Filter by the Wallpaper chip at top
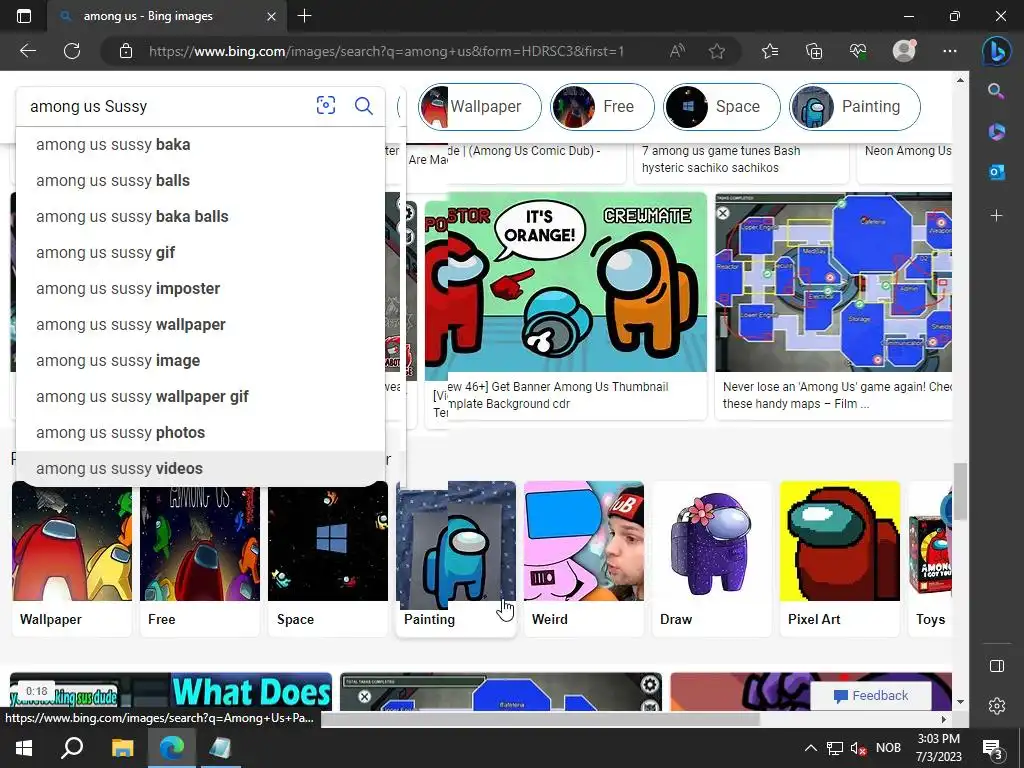 click(480, 106)
